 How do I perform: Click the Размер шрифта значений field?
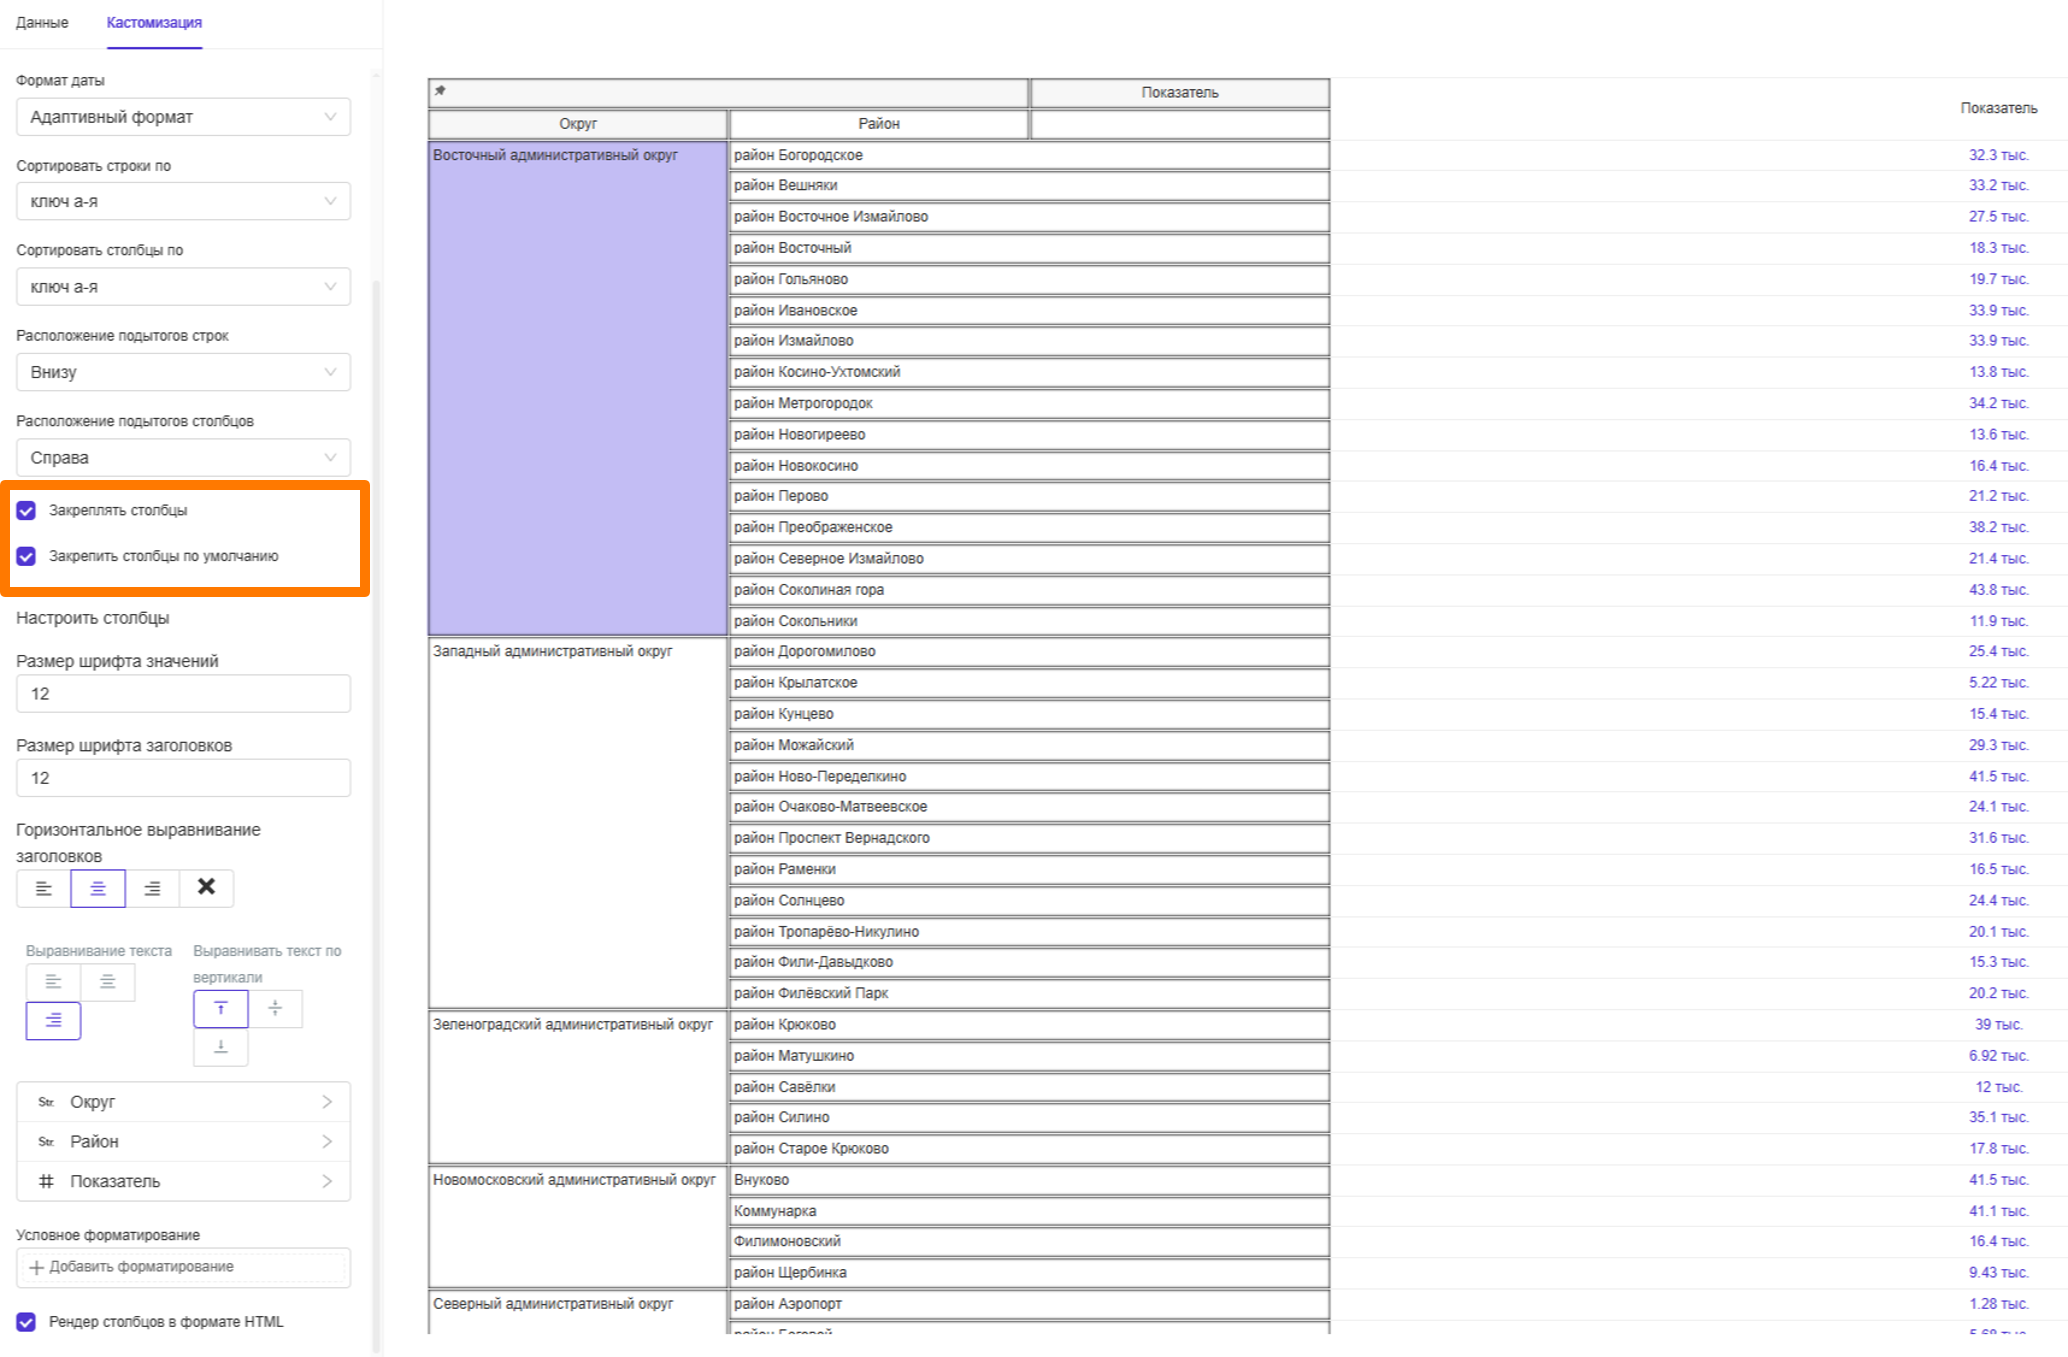183,694
